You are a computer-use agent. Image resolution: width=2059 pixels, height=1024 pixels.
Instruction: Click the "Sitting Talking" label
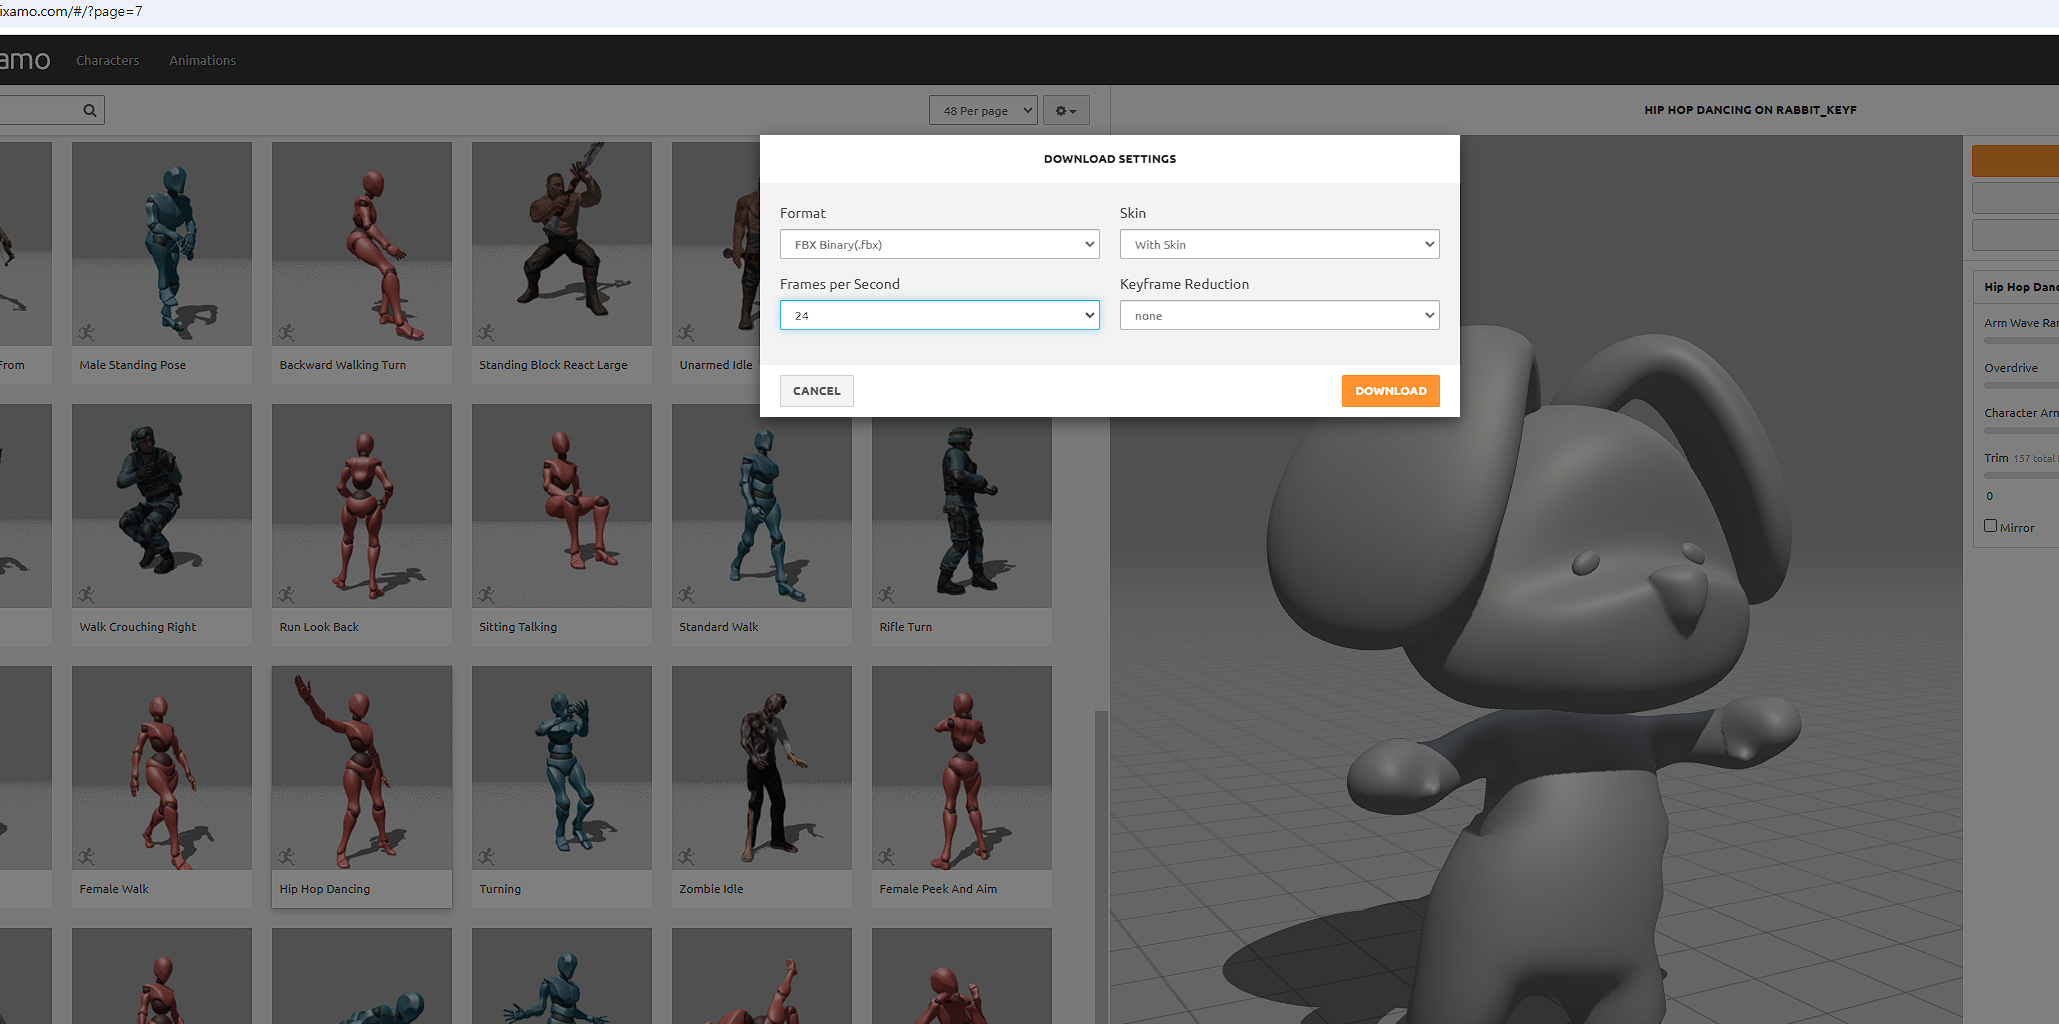[518, 627]
